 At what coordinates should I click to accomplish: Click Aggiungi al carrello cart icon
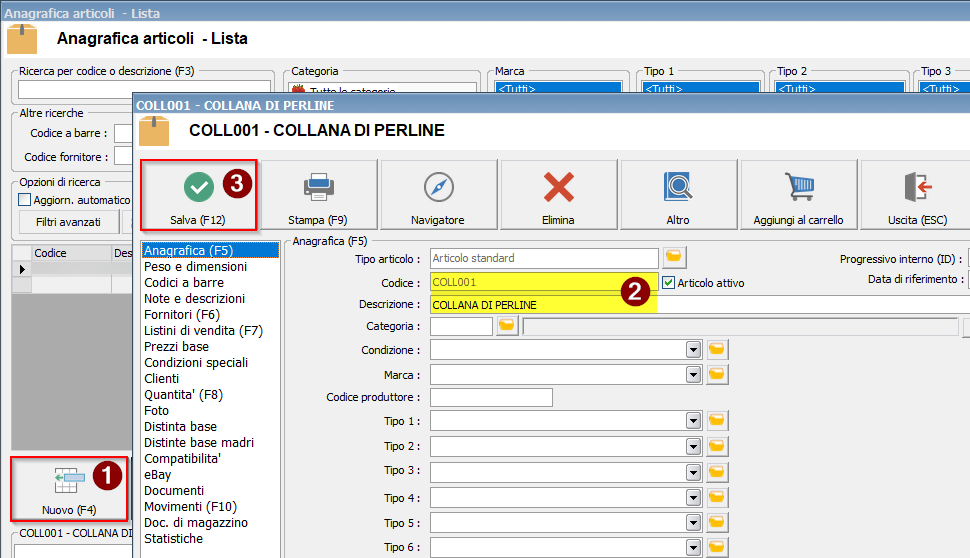[x=798, y=196]
